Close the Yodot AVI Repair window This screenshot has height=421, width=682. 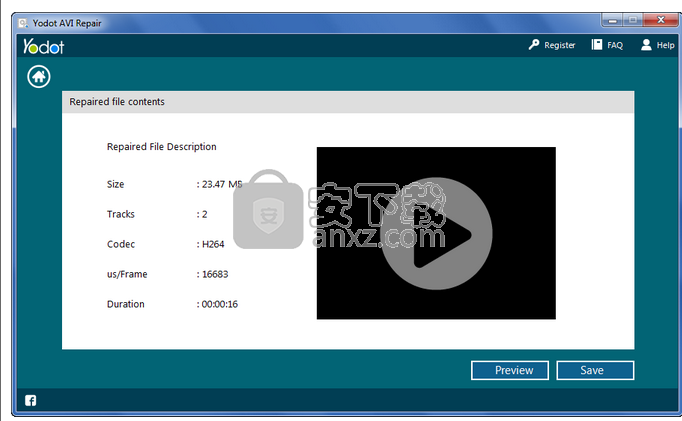(661, 20)
